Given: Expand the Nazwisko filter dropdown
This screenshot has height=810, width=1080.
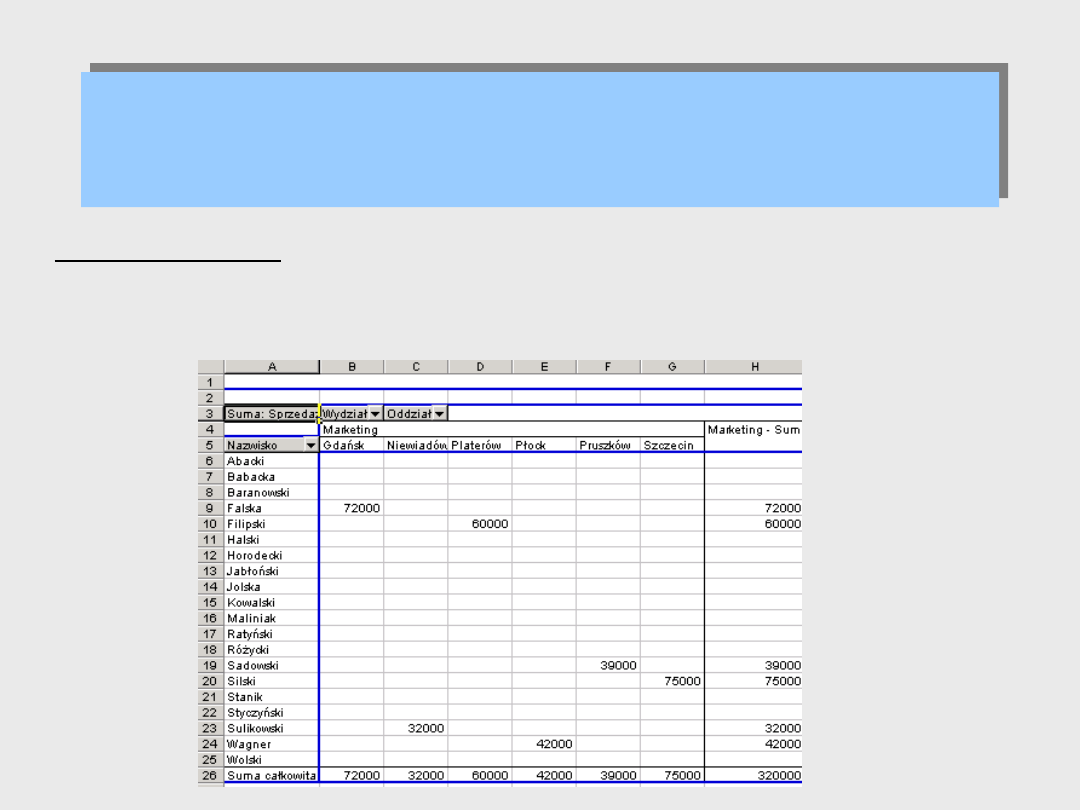Looking at the screenshot, I should (x=310, y=446).
